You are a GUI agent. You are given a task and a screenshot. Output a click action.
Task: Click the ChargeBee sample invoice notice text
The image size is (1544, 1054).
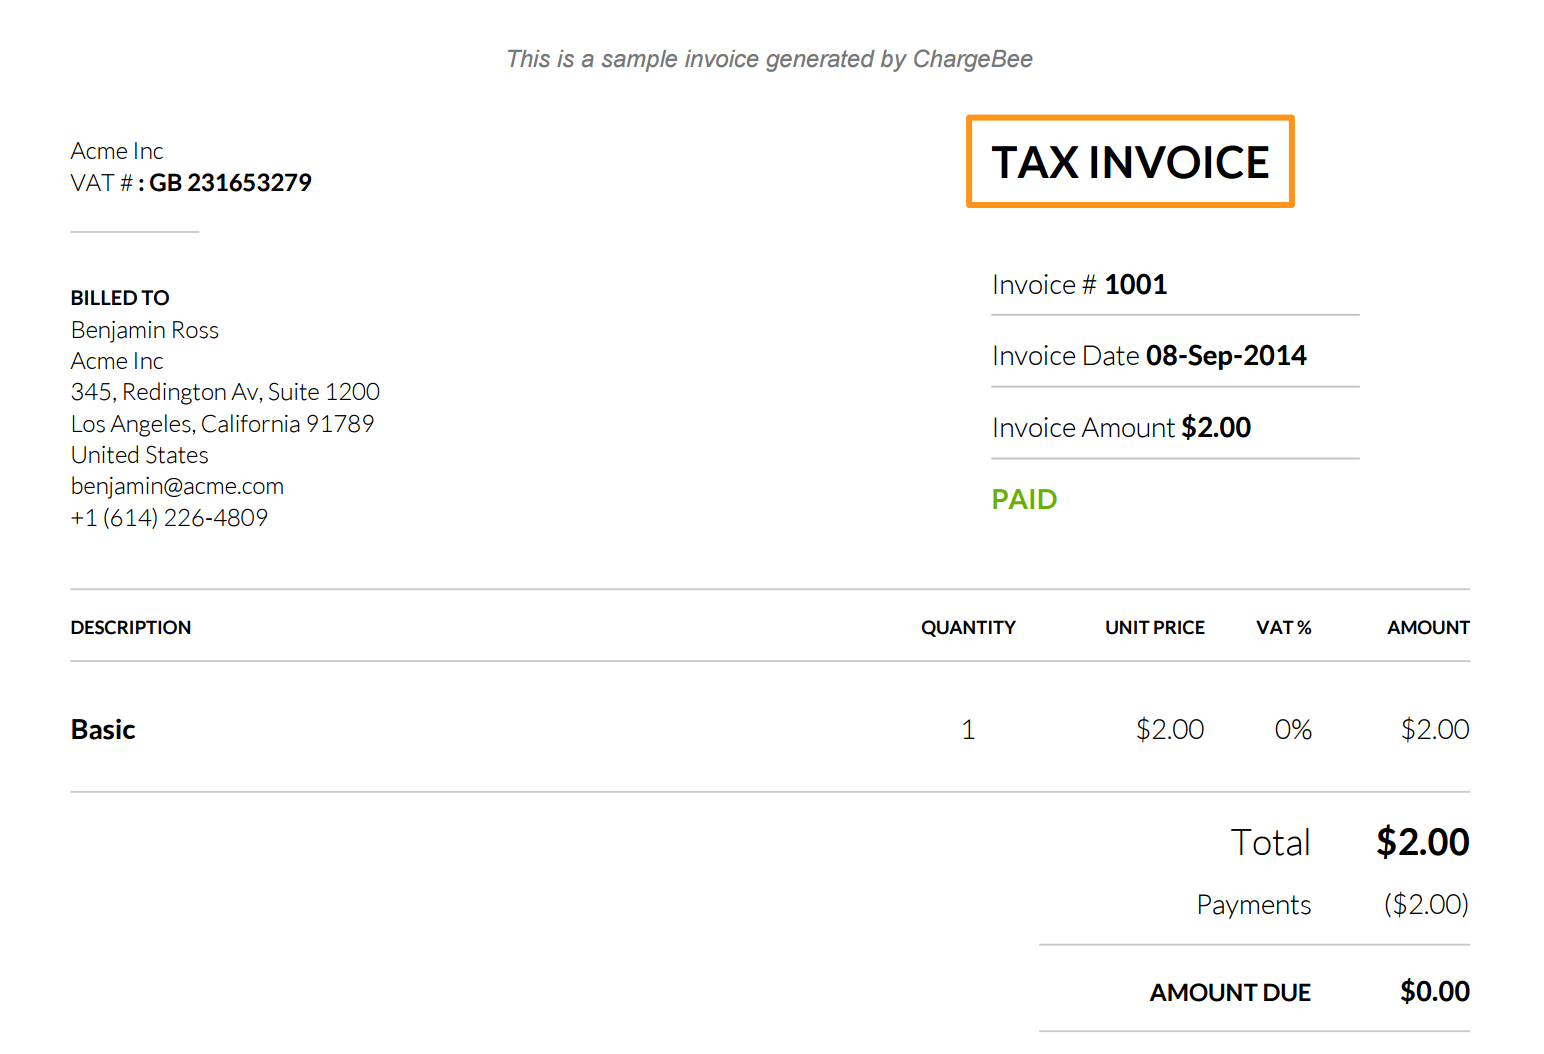pos(769,59)
